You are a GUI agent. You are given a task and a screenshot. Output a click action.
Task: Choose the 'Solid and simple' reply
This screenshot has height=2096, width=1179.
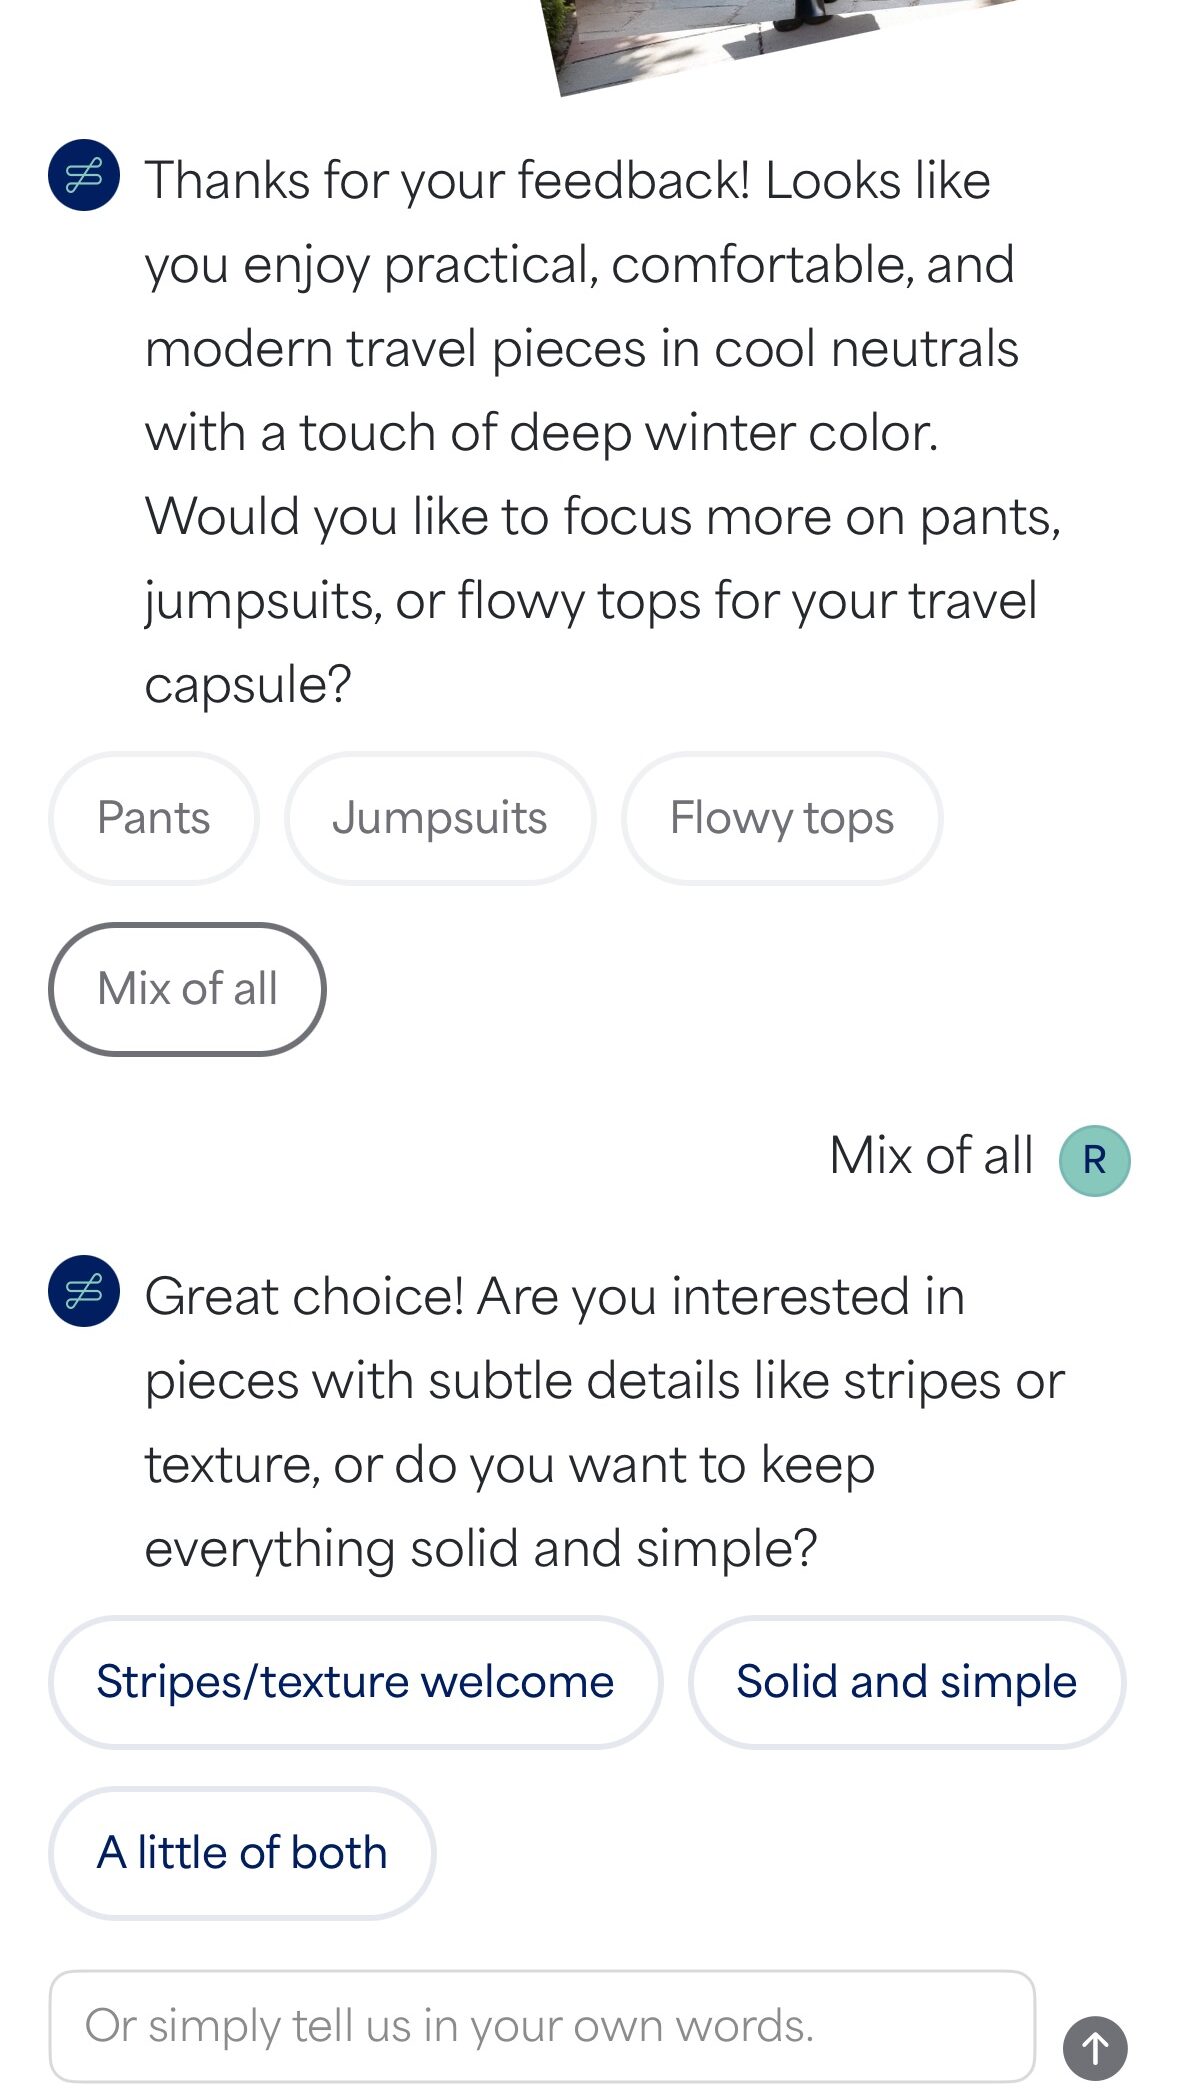pos(906,1682)
